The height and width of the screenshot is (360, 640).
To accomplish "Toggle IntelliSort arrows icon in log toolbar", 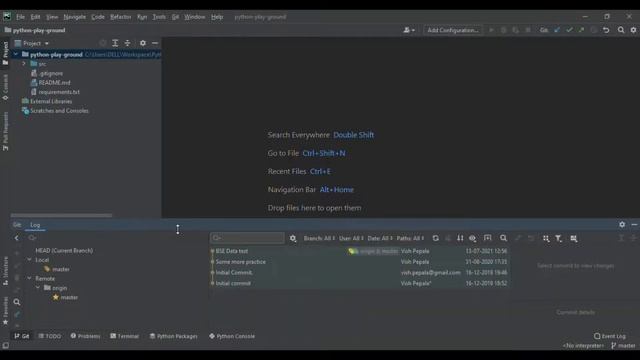I will [x=460, y=238].
